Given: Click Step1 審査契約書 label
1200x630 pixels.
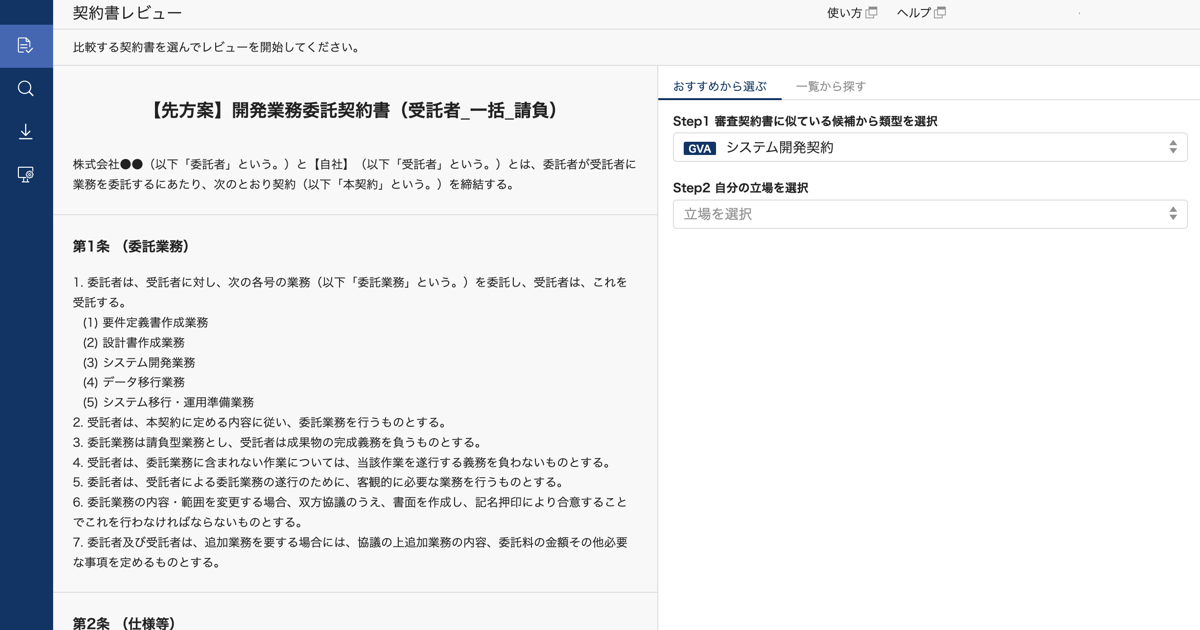Looking at the screenshot, I should tap(805, 121).
